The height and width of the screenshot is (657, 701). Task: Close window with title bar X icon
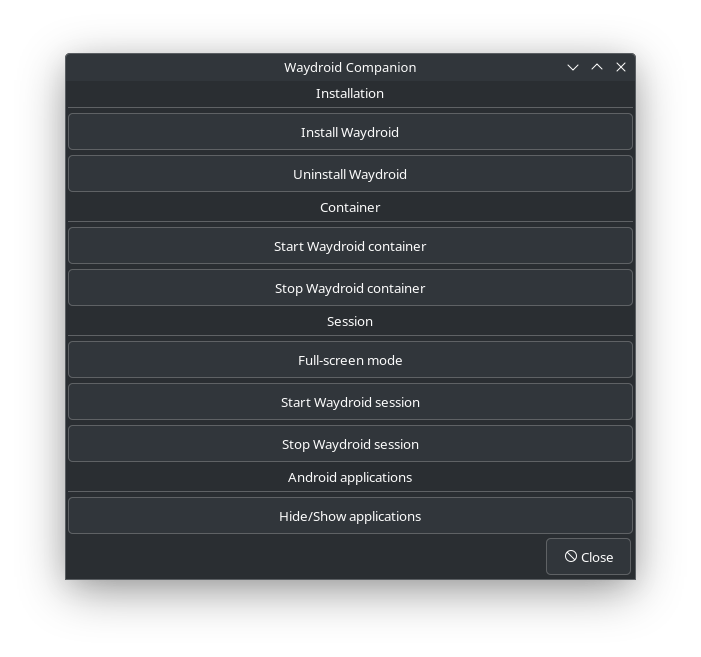point(621,67)
